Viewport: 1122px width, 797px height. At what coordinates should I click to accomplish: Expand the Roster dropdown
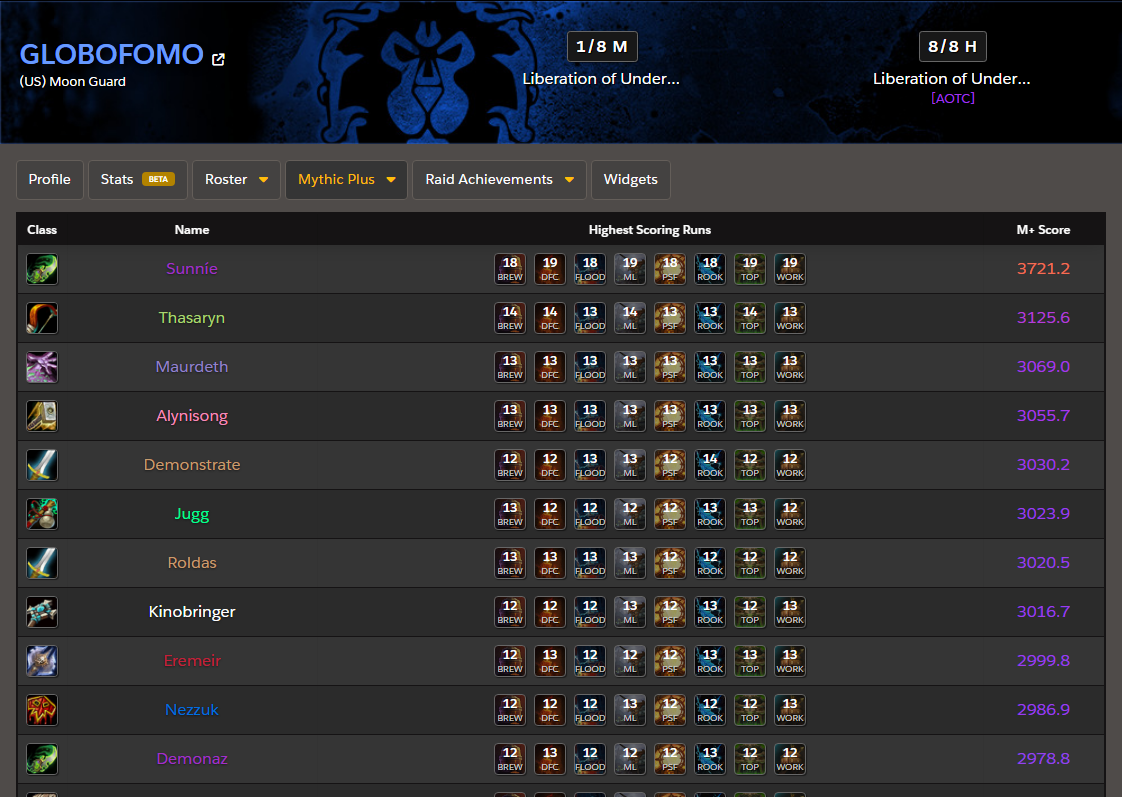pos(236,180)
